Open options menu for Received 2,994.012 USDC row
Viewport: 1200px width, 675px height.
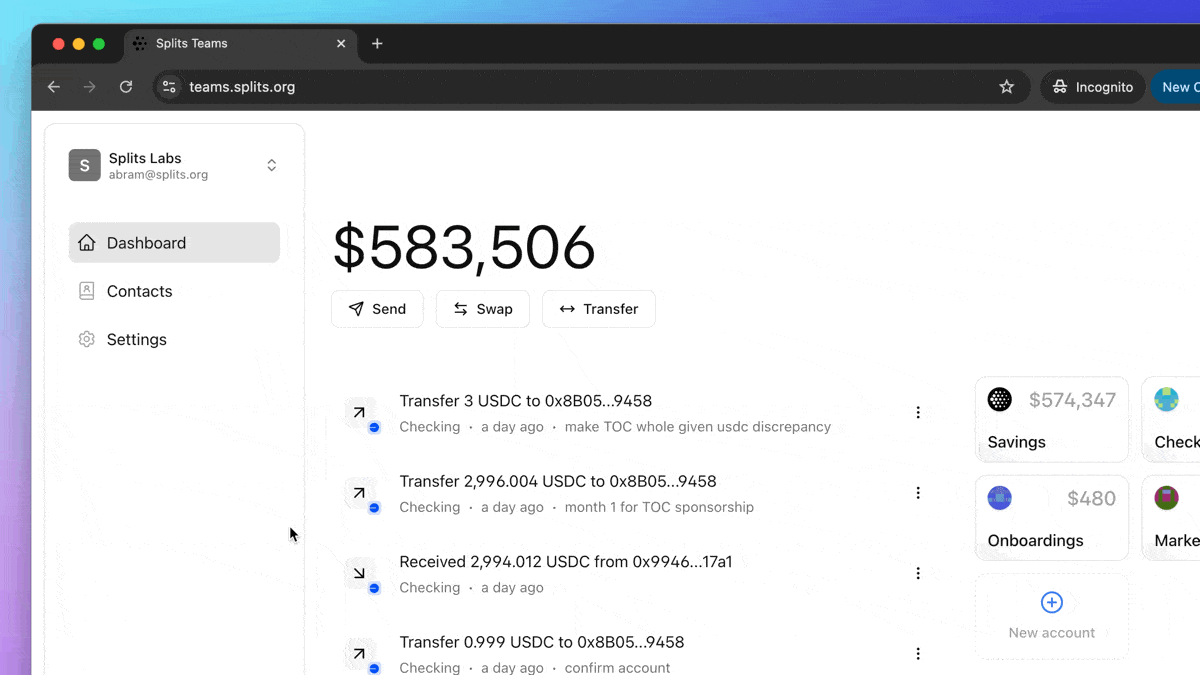point(918,573)
